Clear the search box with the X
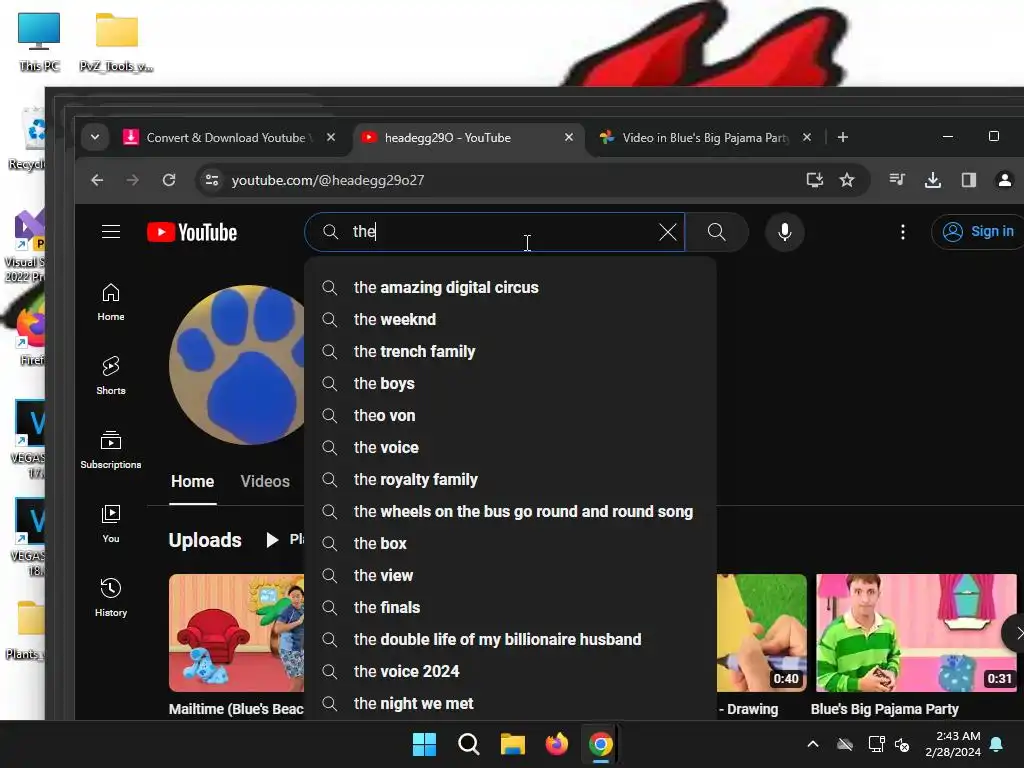Viewport: 1024px width, 768px height. [x=667, y=232]
